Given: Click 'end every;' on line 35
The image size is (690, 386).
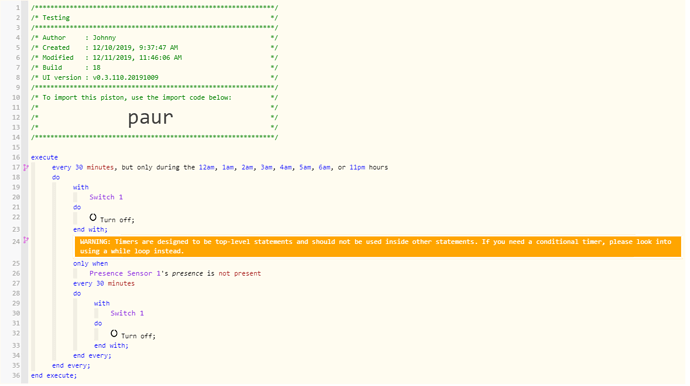Looking at the screenshot, I should click(71, 366).
